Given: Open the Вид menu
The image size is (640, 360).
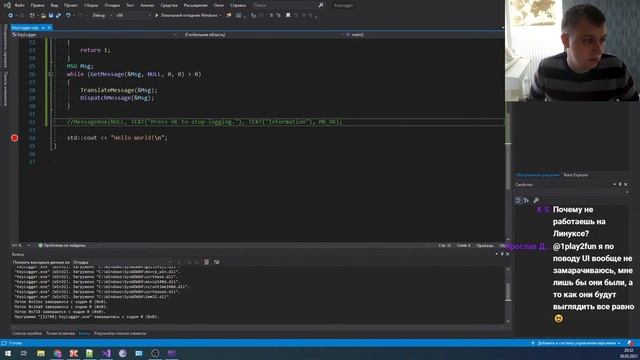Looking at the screenshot, I should tap(54, 5).
